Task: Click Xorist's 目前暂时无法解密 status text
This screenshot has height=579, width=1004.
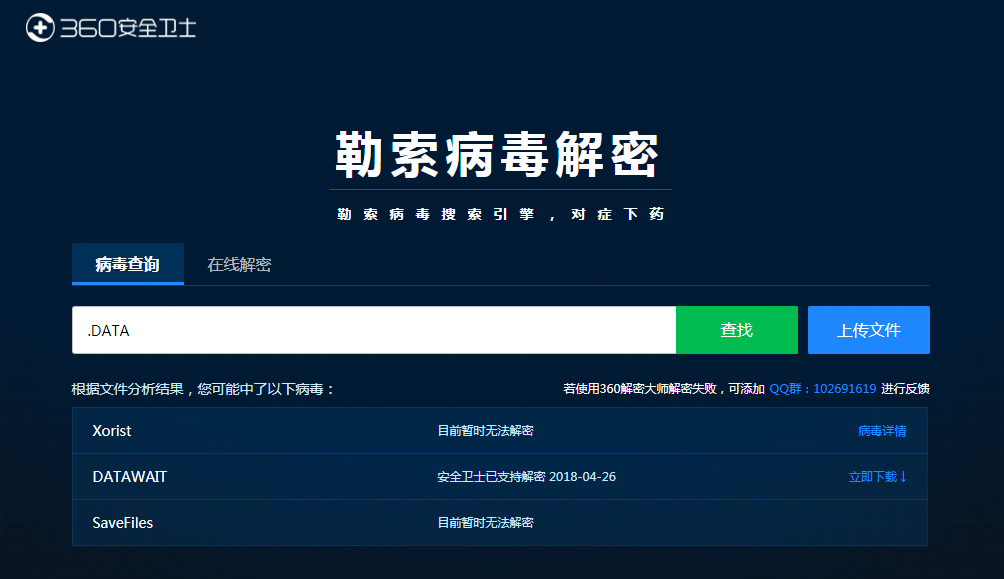Action: 485,431
